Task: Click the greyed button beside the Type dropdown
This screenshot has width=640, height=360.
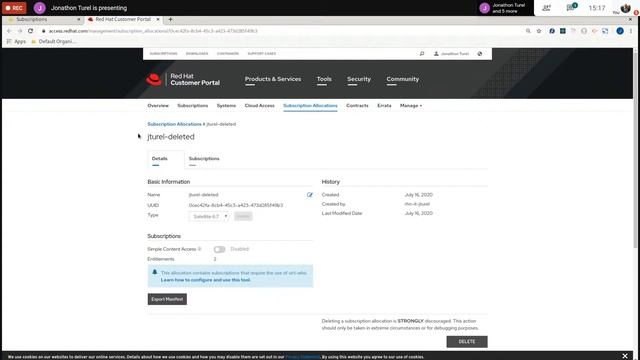Action: pyautogui.click(x=243, y=216)
